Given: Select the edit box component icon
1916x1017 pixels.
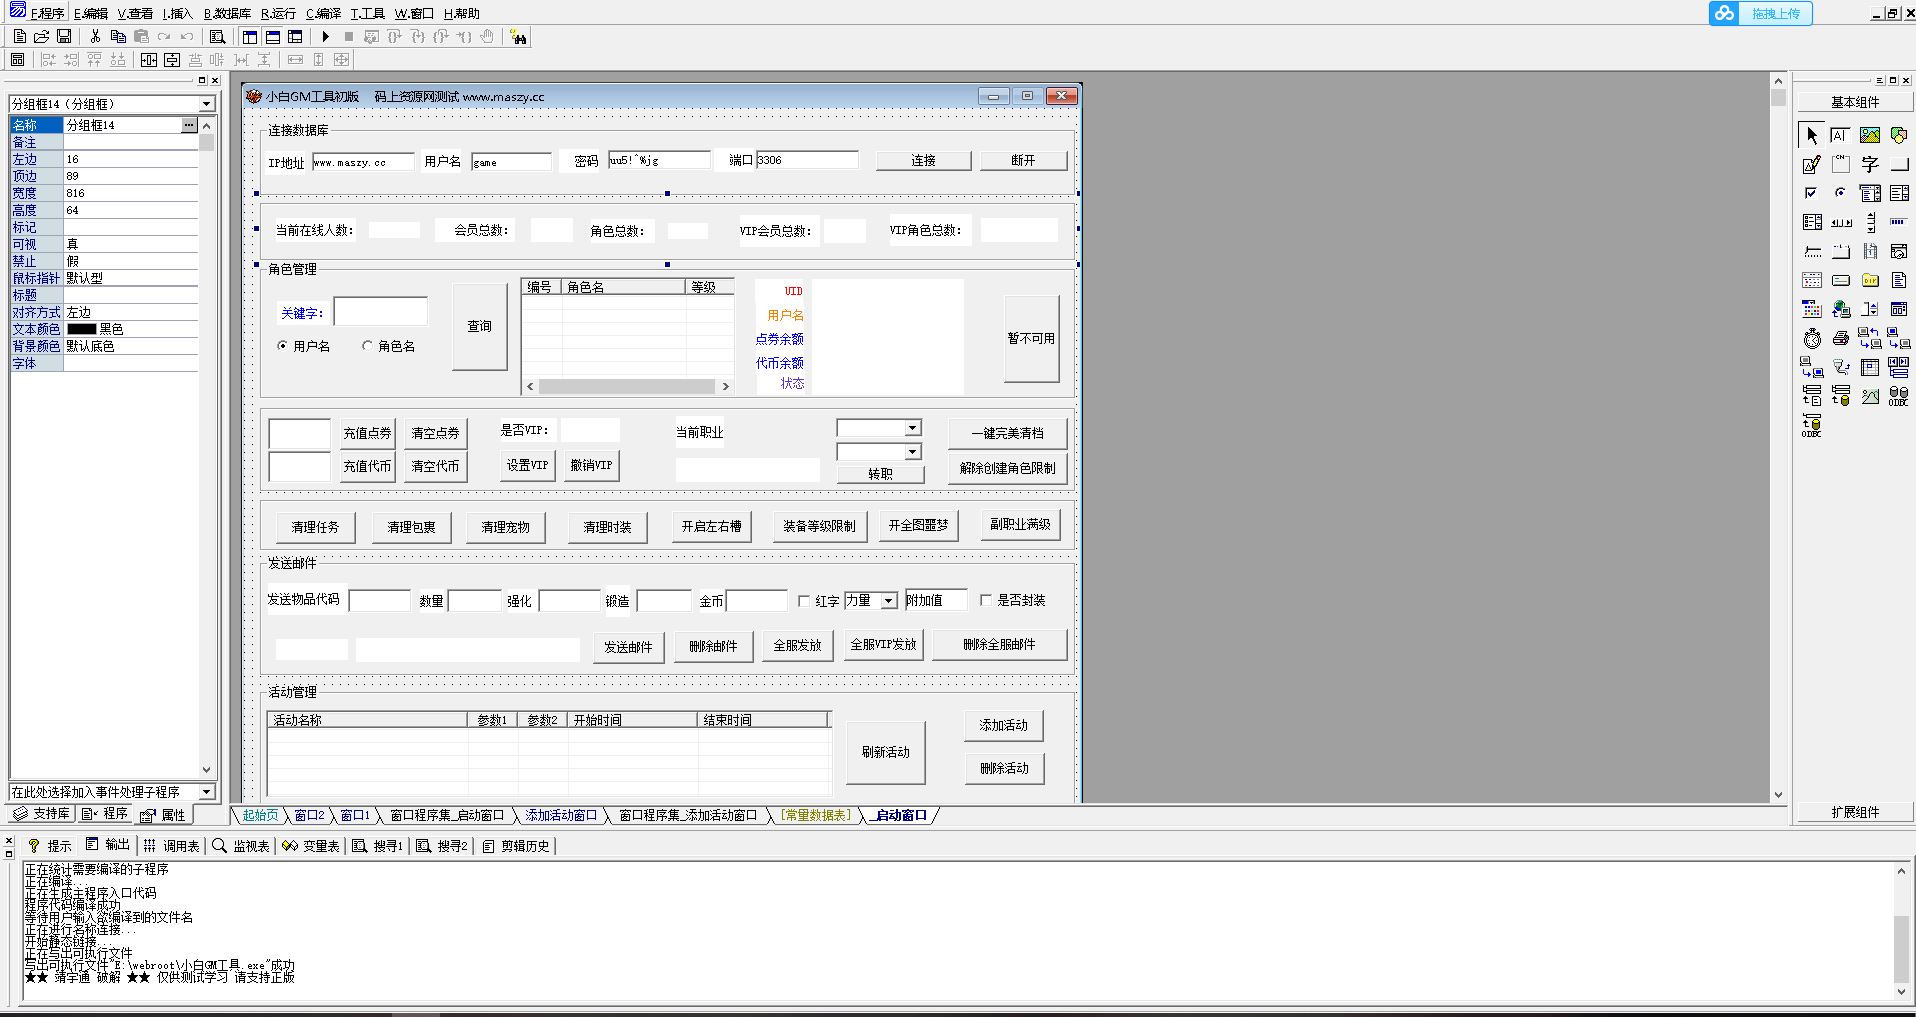Looking at the screenshot, I should click(1840, 135).
